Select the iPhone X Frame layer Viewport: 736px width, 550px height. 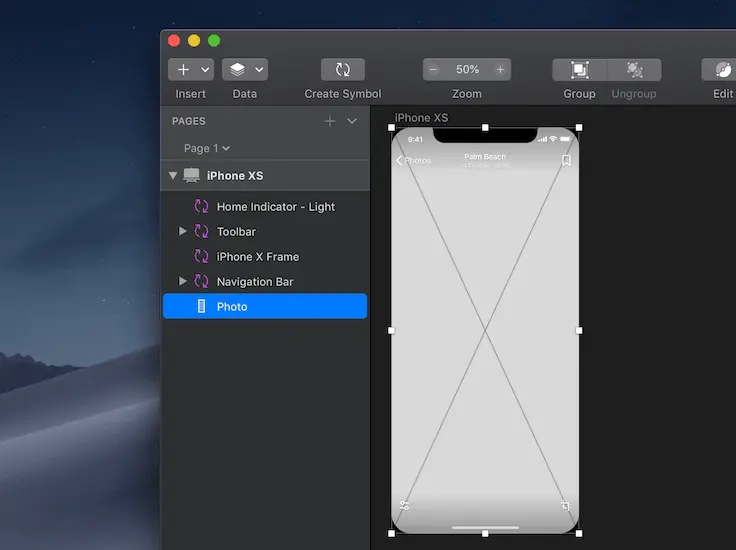[265, 257]
